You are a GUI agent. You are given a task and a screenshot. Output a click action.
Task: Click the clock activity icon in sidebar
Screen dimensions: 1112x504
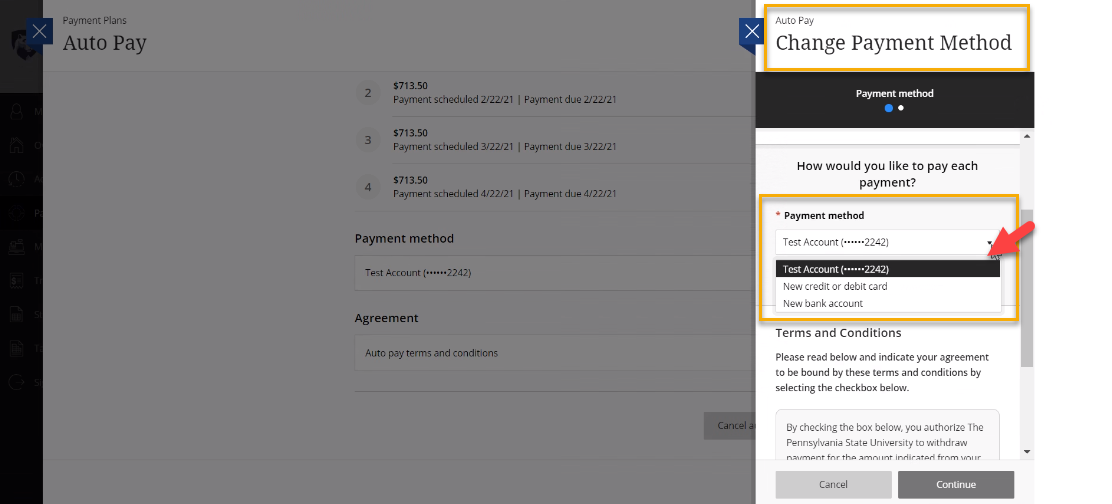(x=17, y=179)
